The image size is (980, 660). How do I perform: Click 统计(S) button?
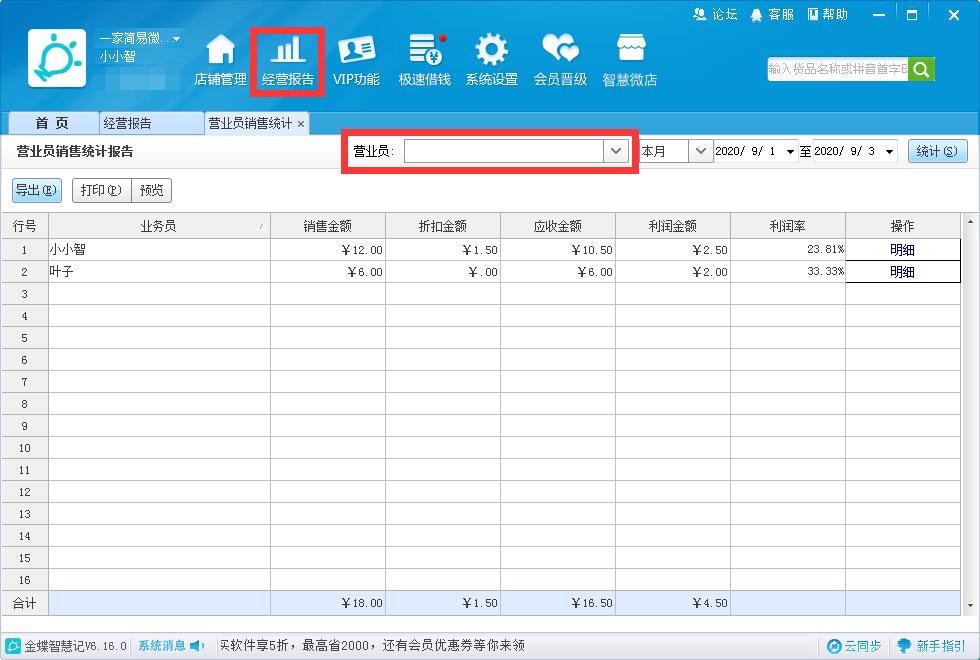[937, 151]
